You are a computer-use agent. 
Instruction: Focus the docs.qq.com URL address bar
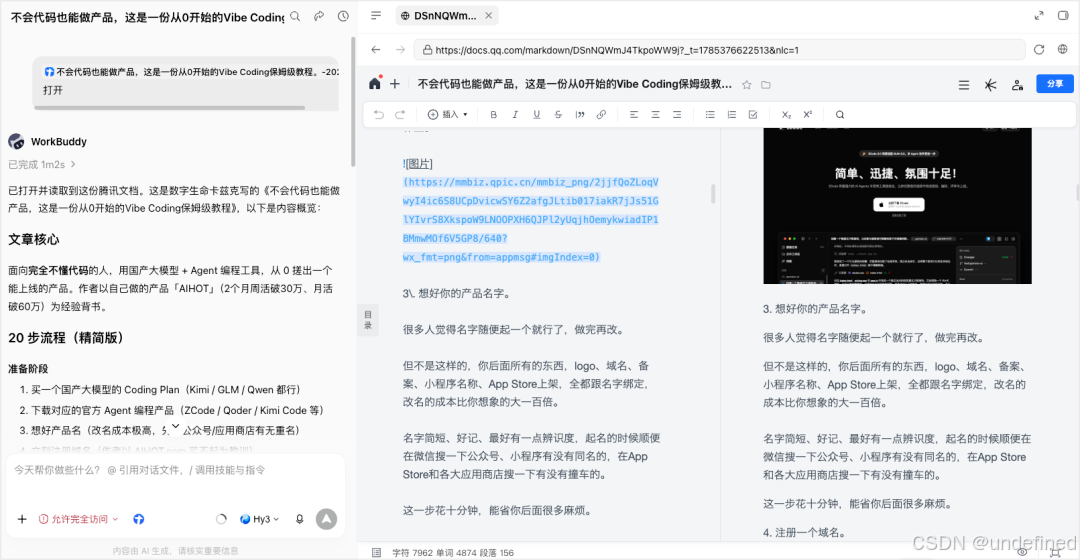(720, 50)
